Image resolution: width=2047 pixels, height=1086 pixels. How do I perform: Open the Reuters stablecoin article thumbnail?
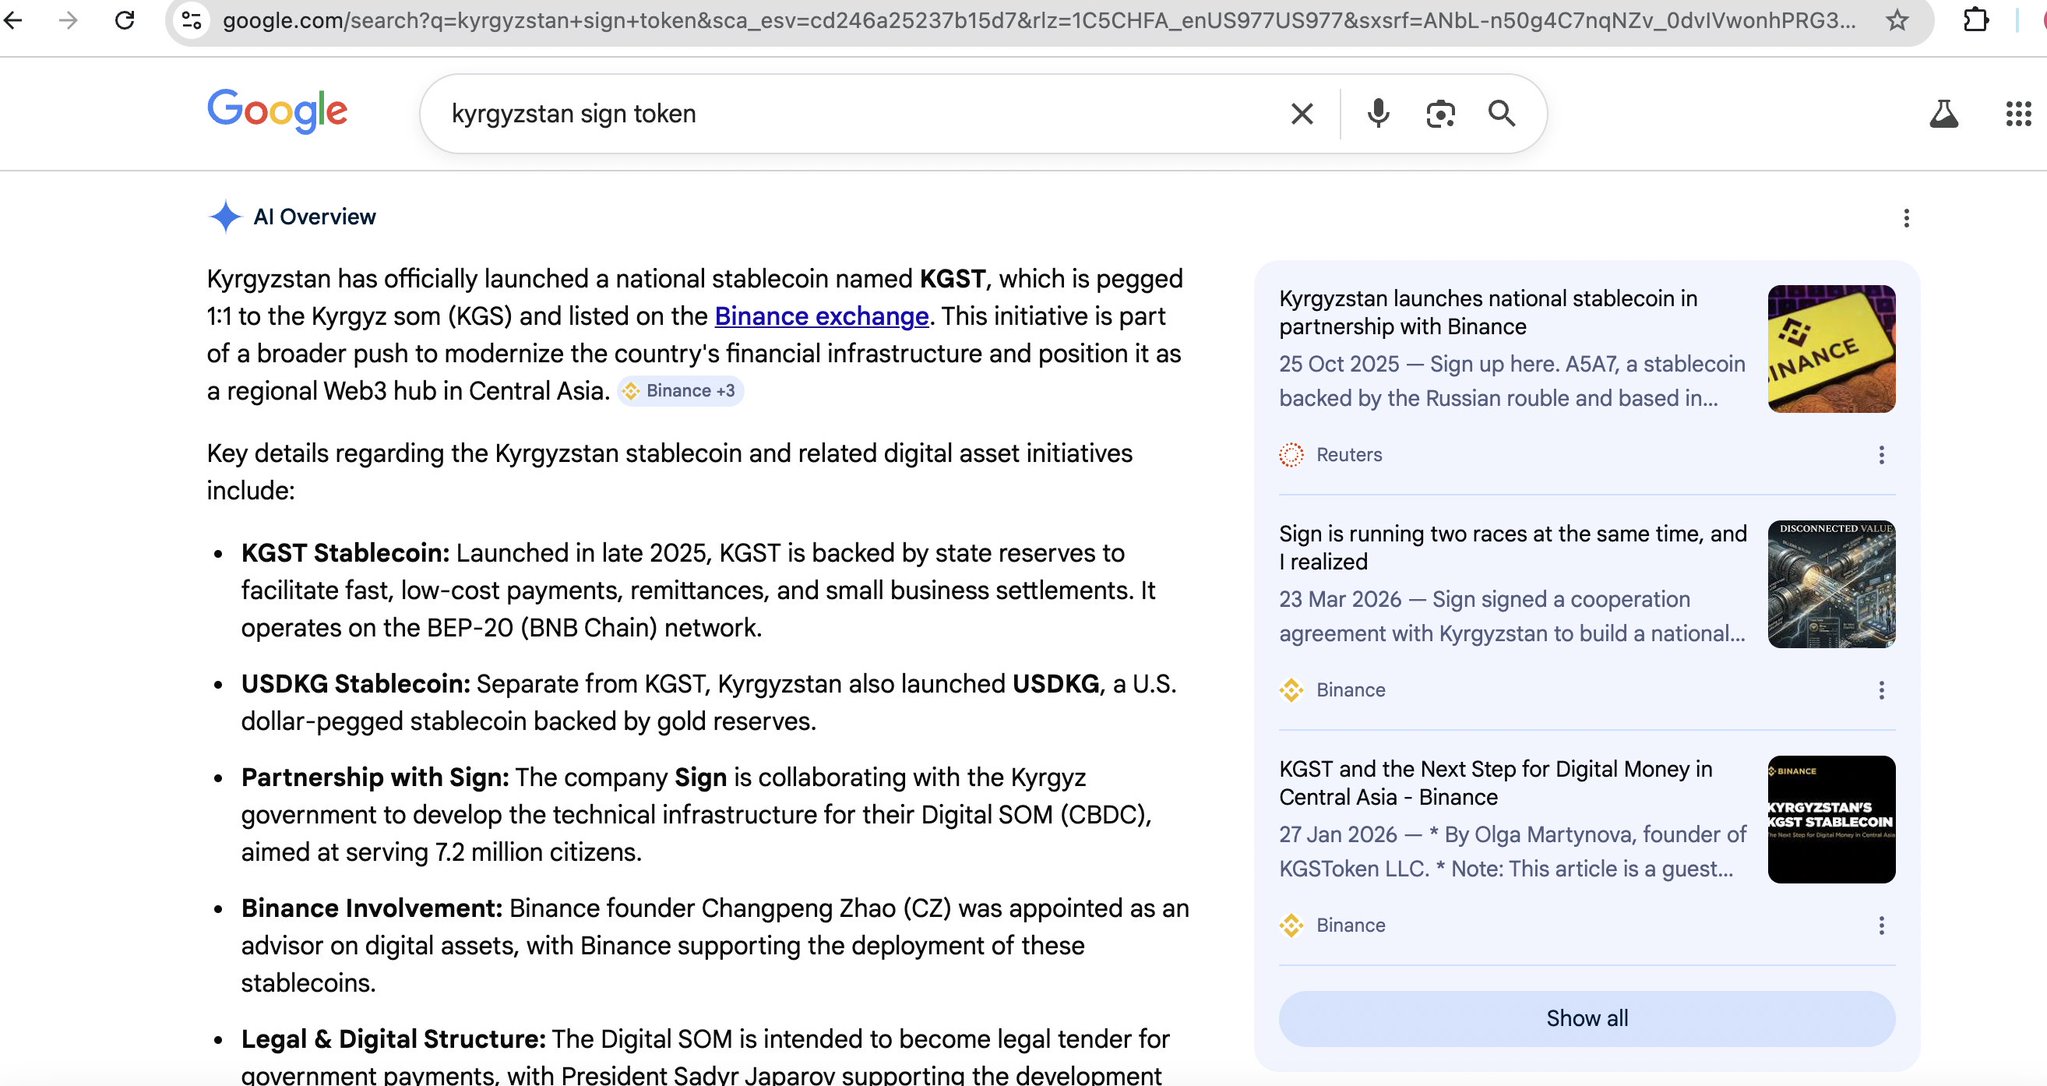(1831, 349)
